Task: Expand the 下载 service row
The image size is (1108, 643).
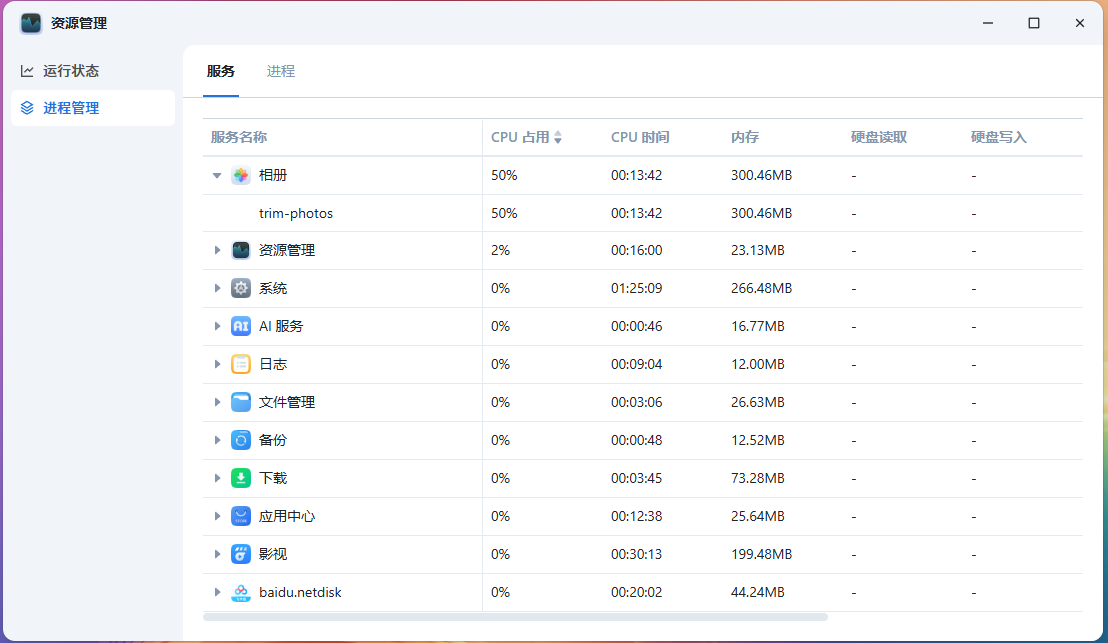Action: [x=217, y=478]
